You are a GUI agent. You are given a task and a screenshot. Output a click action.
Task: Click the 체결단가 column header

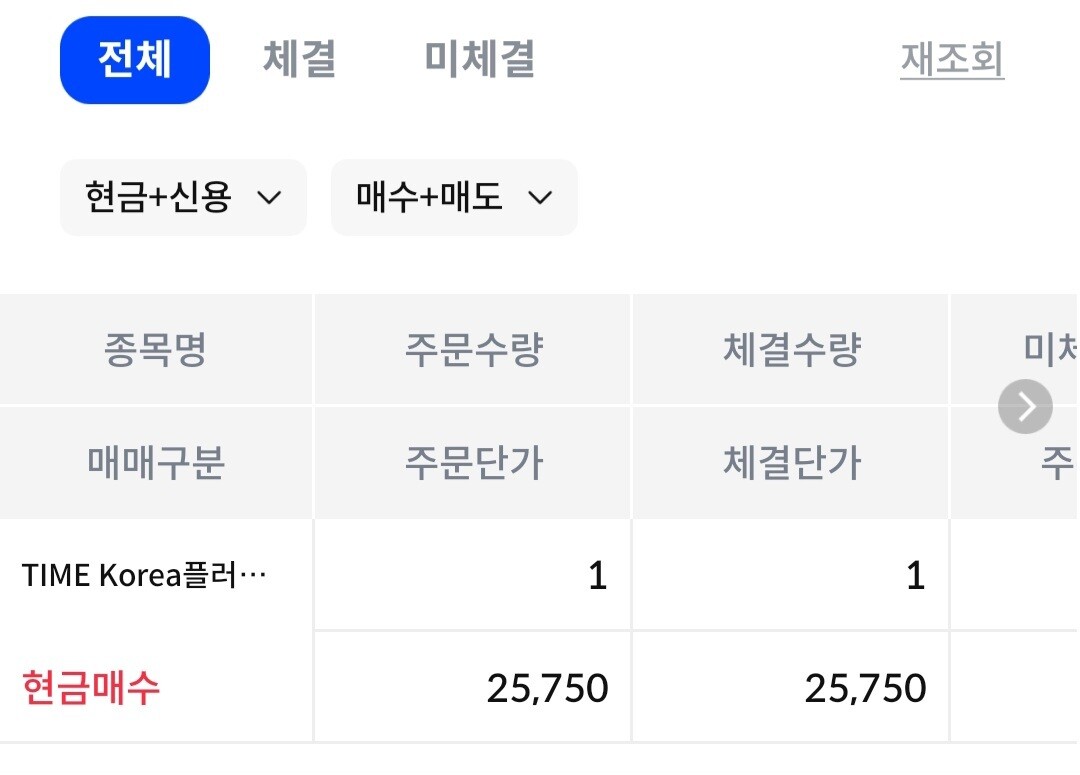click(791, 463)
